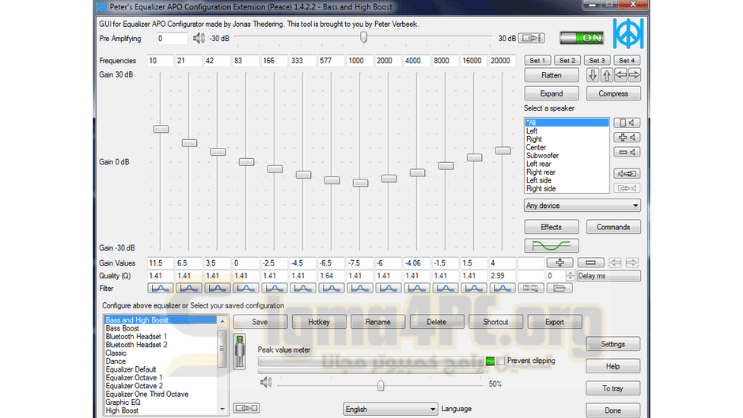Shift frequencies left with left arrow
This screenshot has height=418, width=743.
[x=621, y=75]
